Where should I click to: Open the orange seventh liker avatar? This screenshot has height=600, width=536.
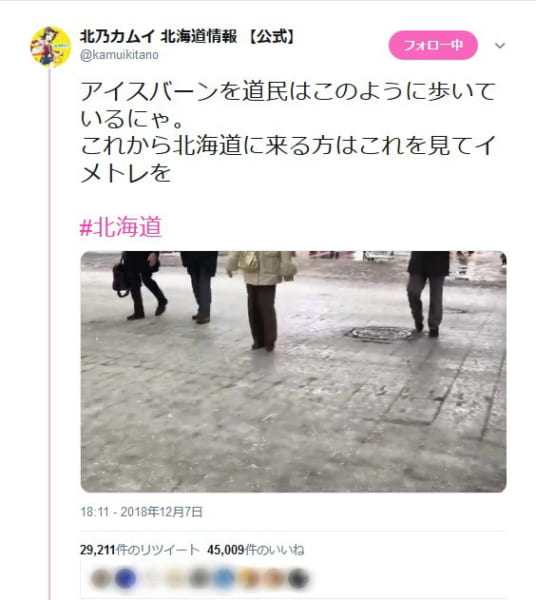(x=249, y=579)
